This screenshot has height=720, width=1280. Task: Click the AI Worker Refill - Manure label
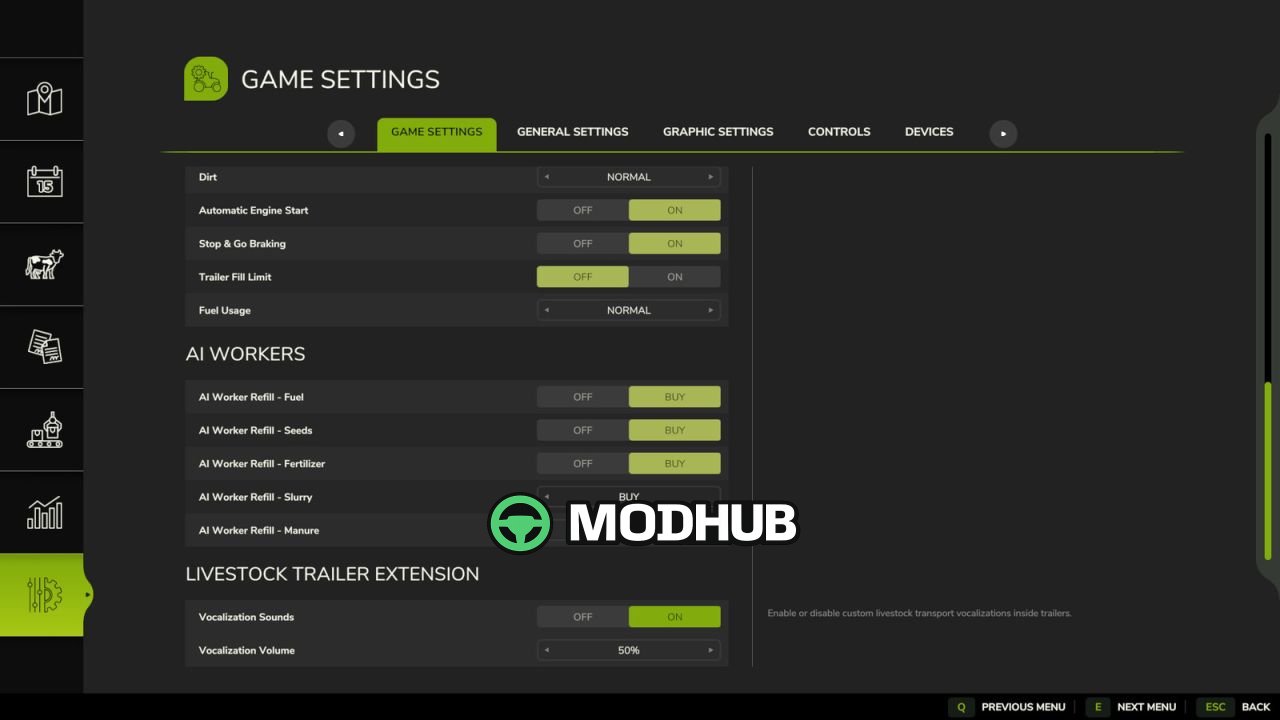pyautogui.click(x=259, y=530)
